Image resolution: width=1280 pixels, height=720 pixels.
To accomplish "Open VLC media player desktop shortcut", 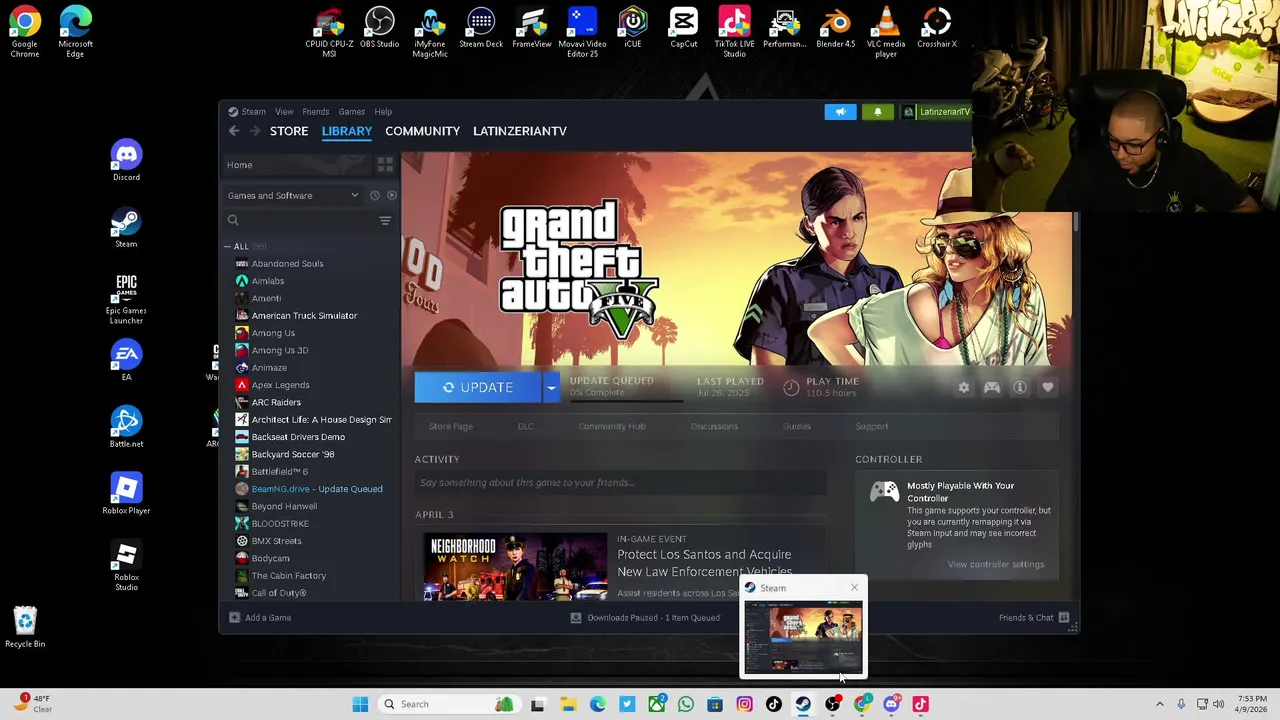I will click(886, 32).
